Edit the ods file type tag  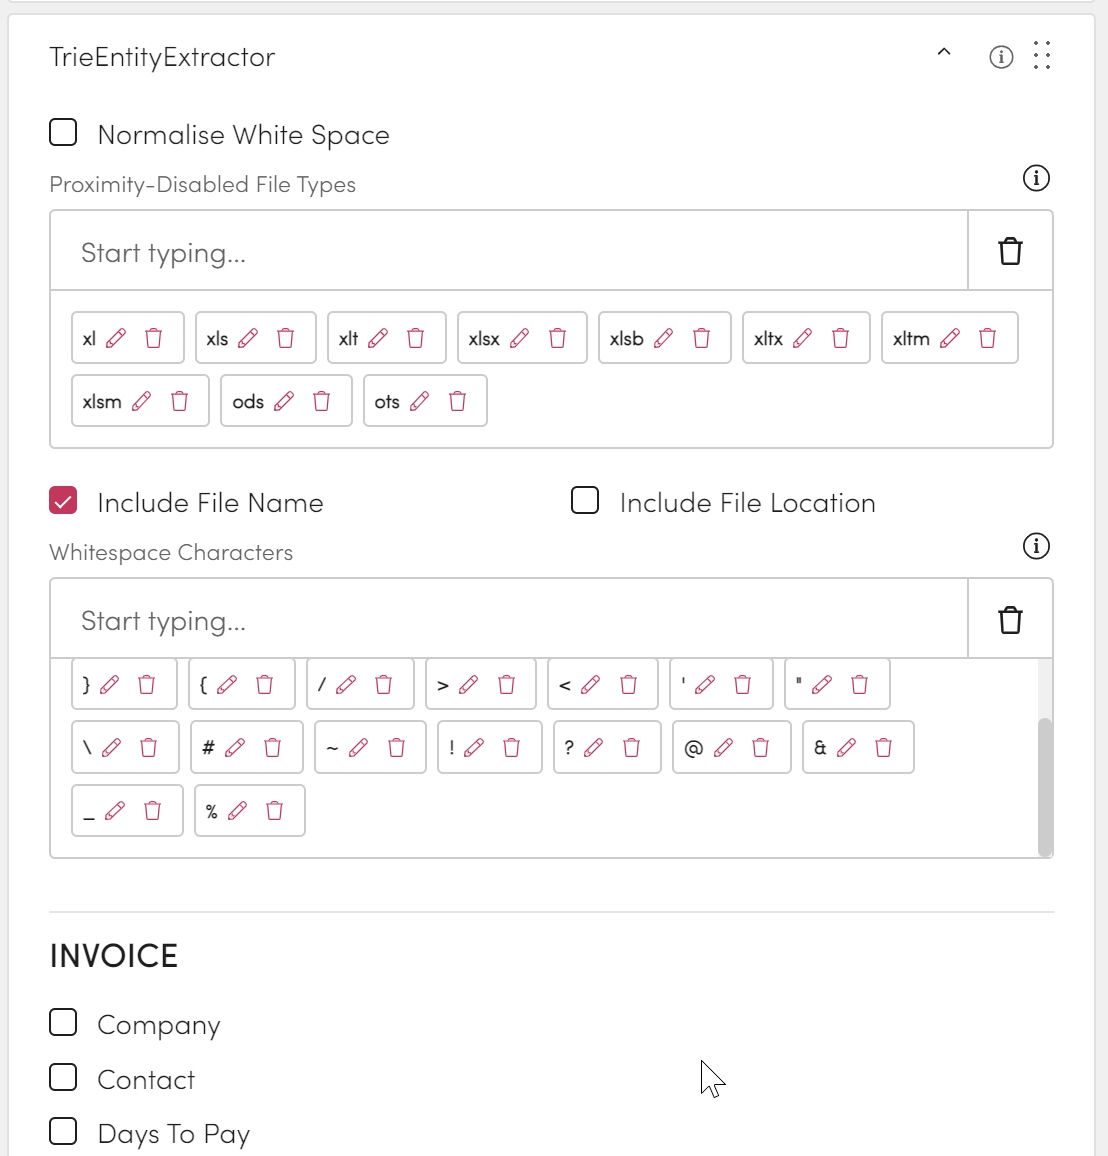point(284,401)
